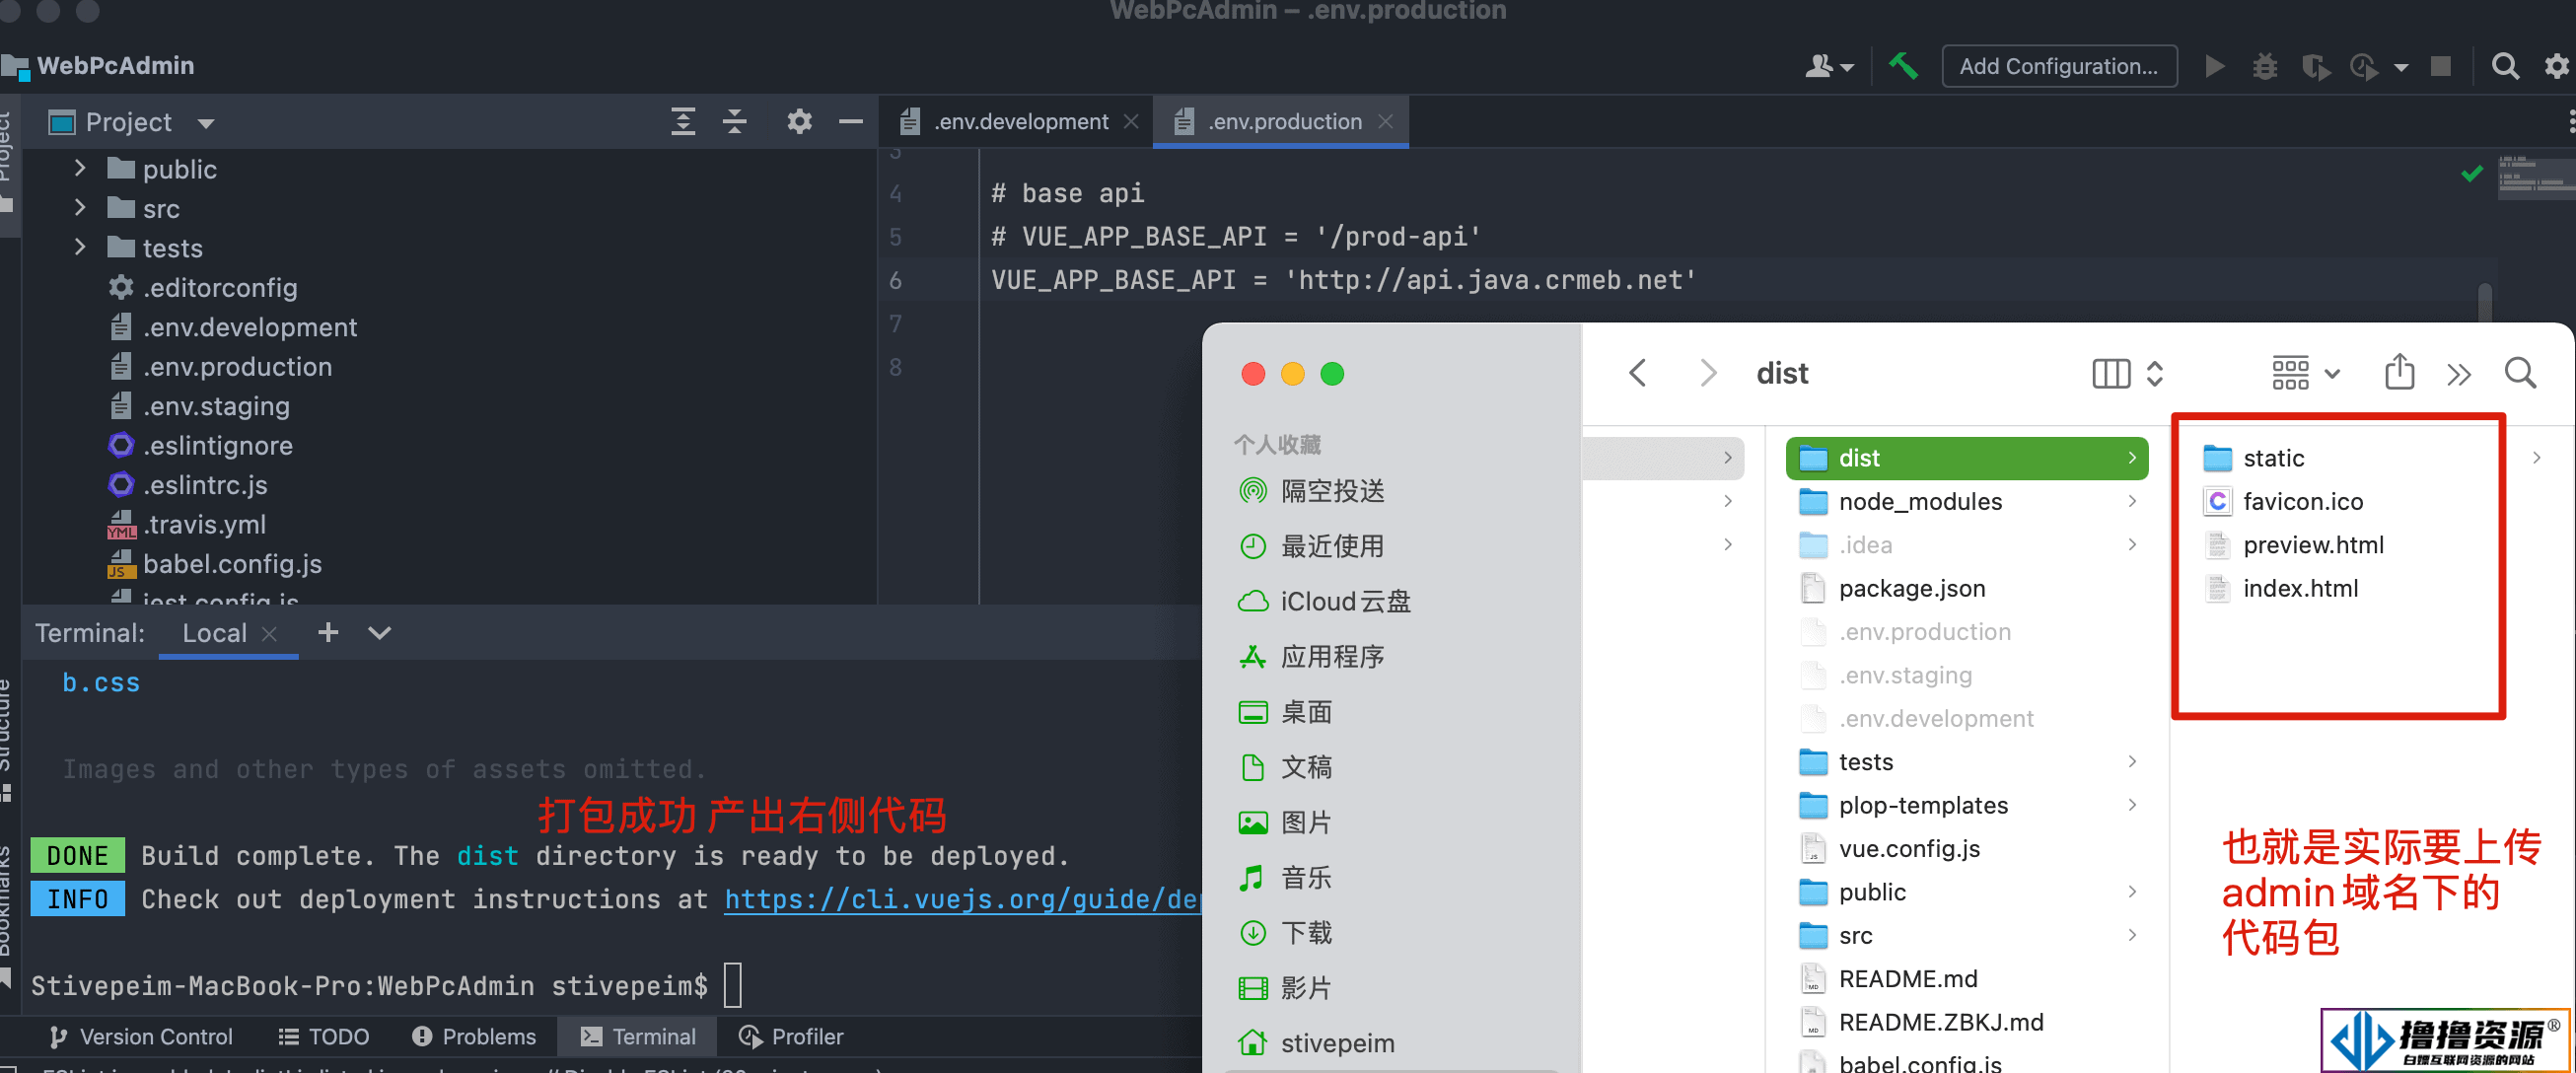Screen dimensions: 2576x1073
Task: Select AirDrop (隔空投送) in Finder sidebar
Action: pos(1312,491)
